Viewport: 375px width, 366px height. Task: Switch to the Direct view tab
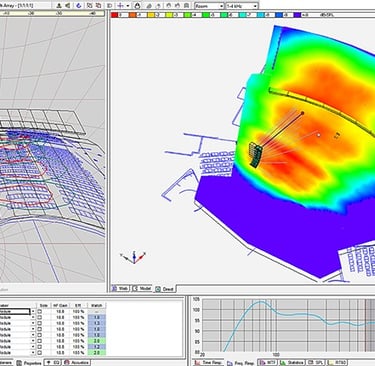point(165,289)
